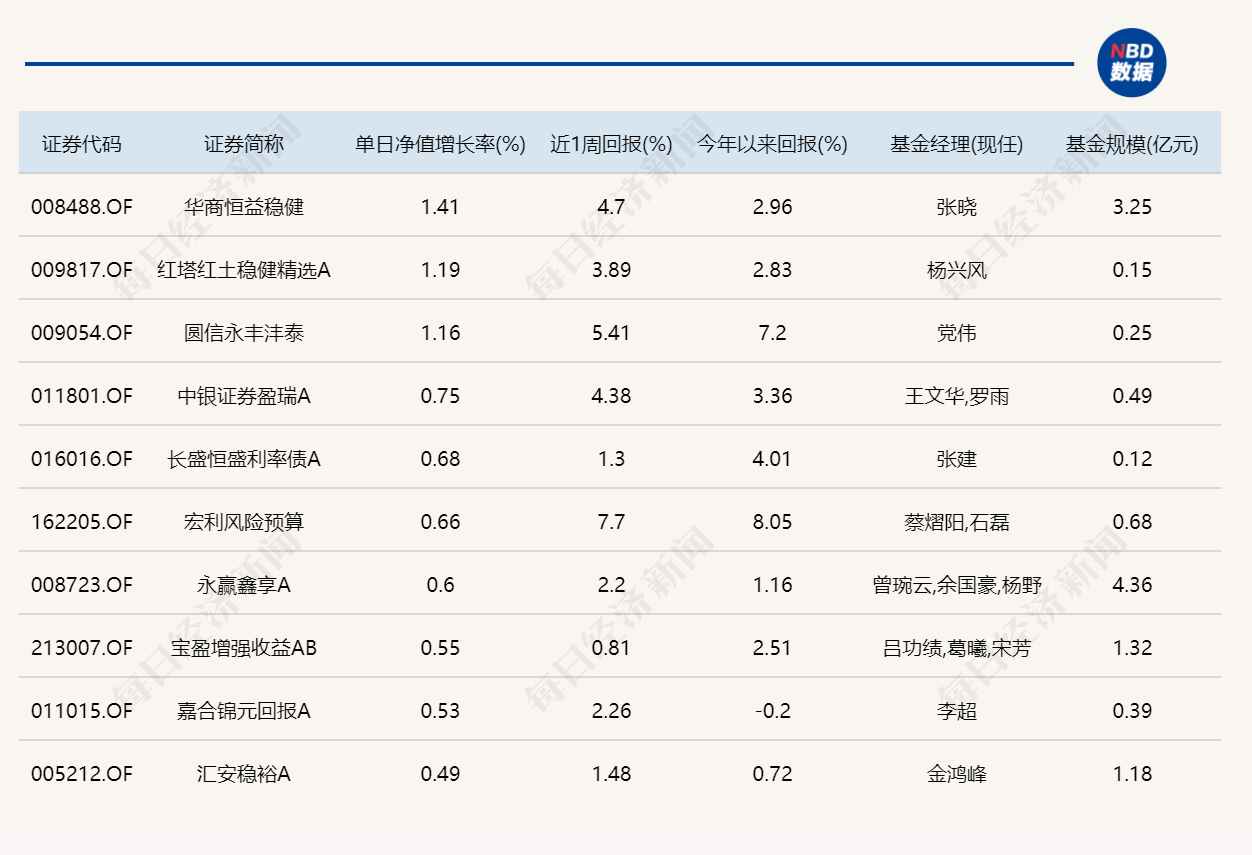Click the 7.2 yearly return of 圆信永丰沣泰

[772, 333]
